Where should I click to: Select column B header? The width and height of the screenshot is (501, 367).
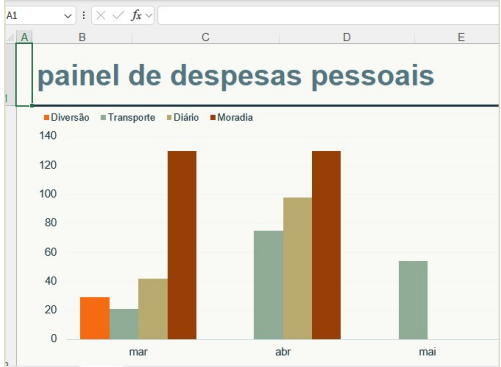point(82,37)
